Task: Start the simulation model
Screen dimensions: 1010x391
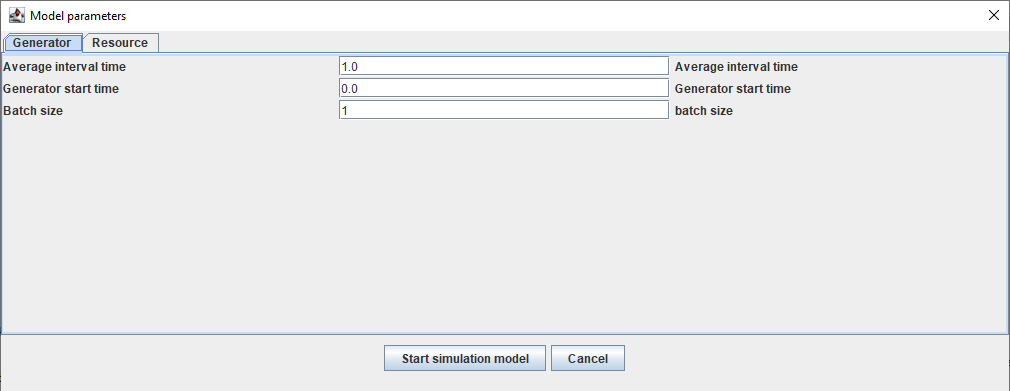Action: pos(465,358)
